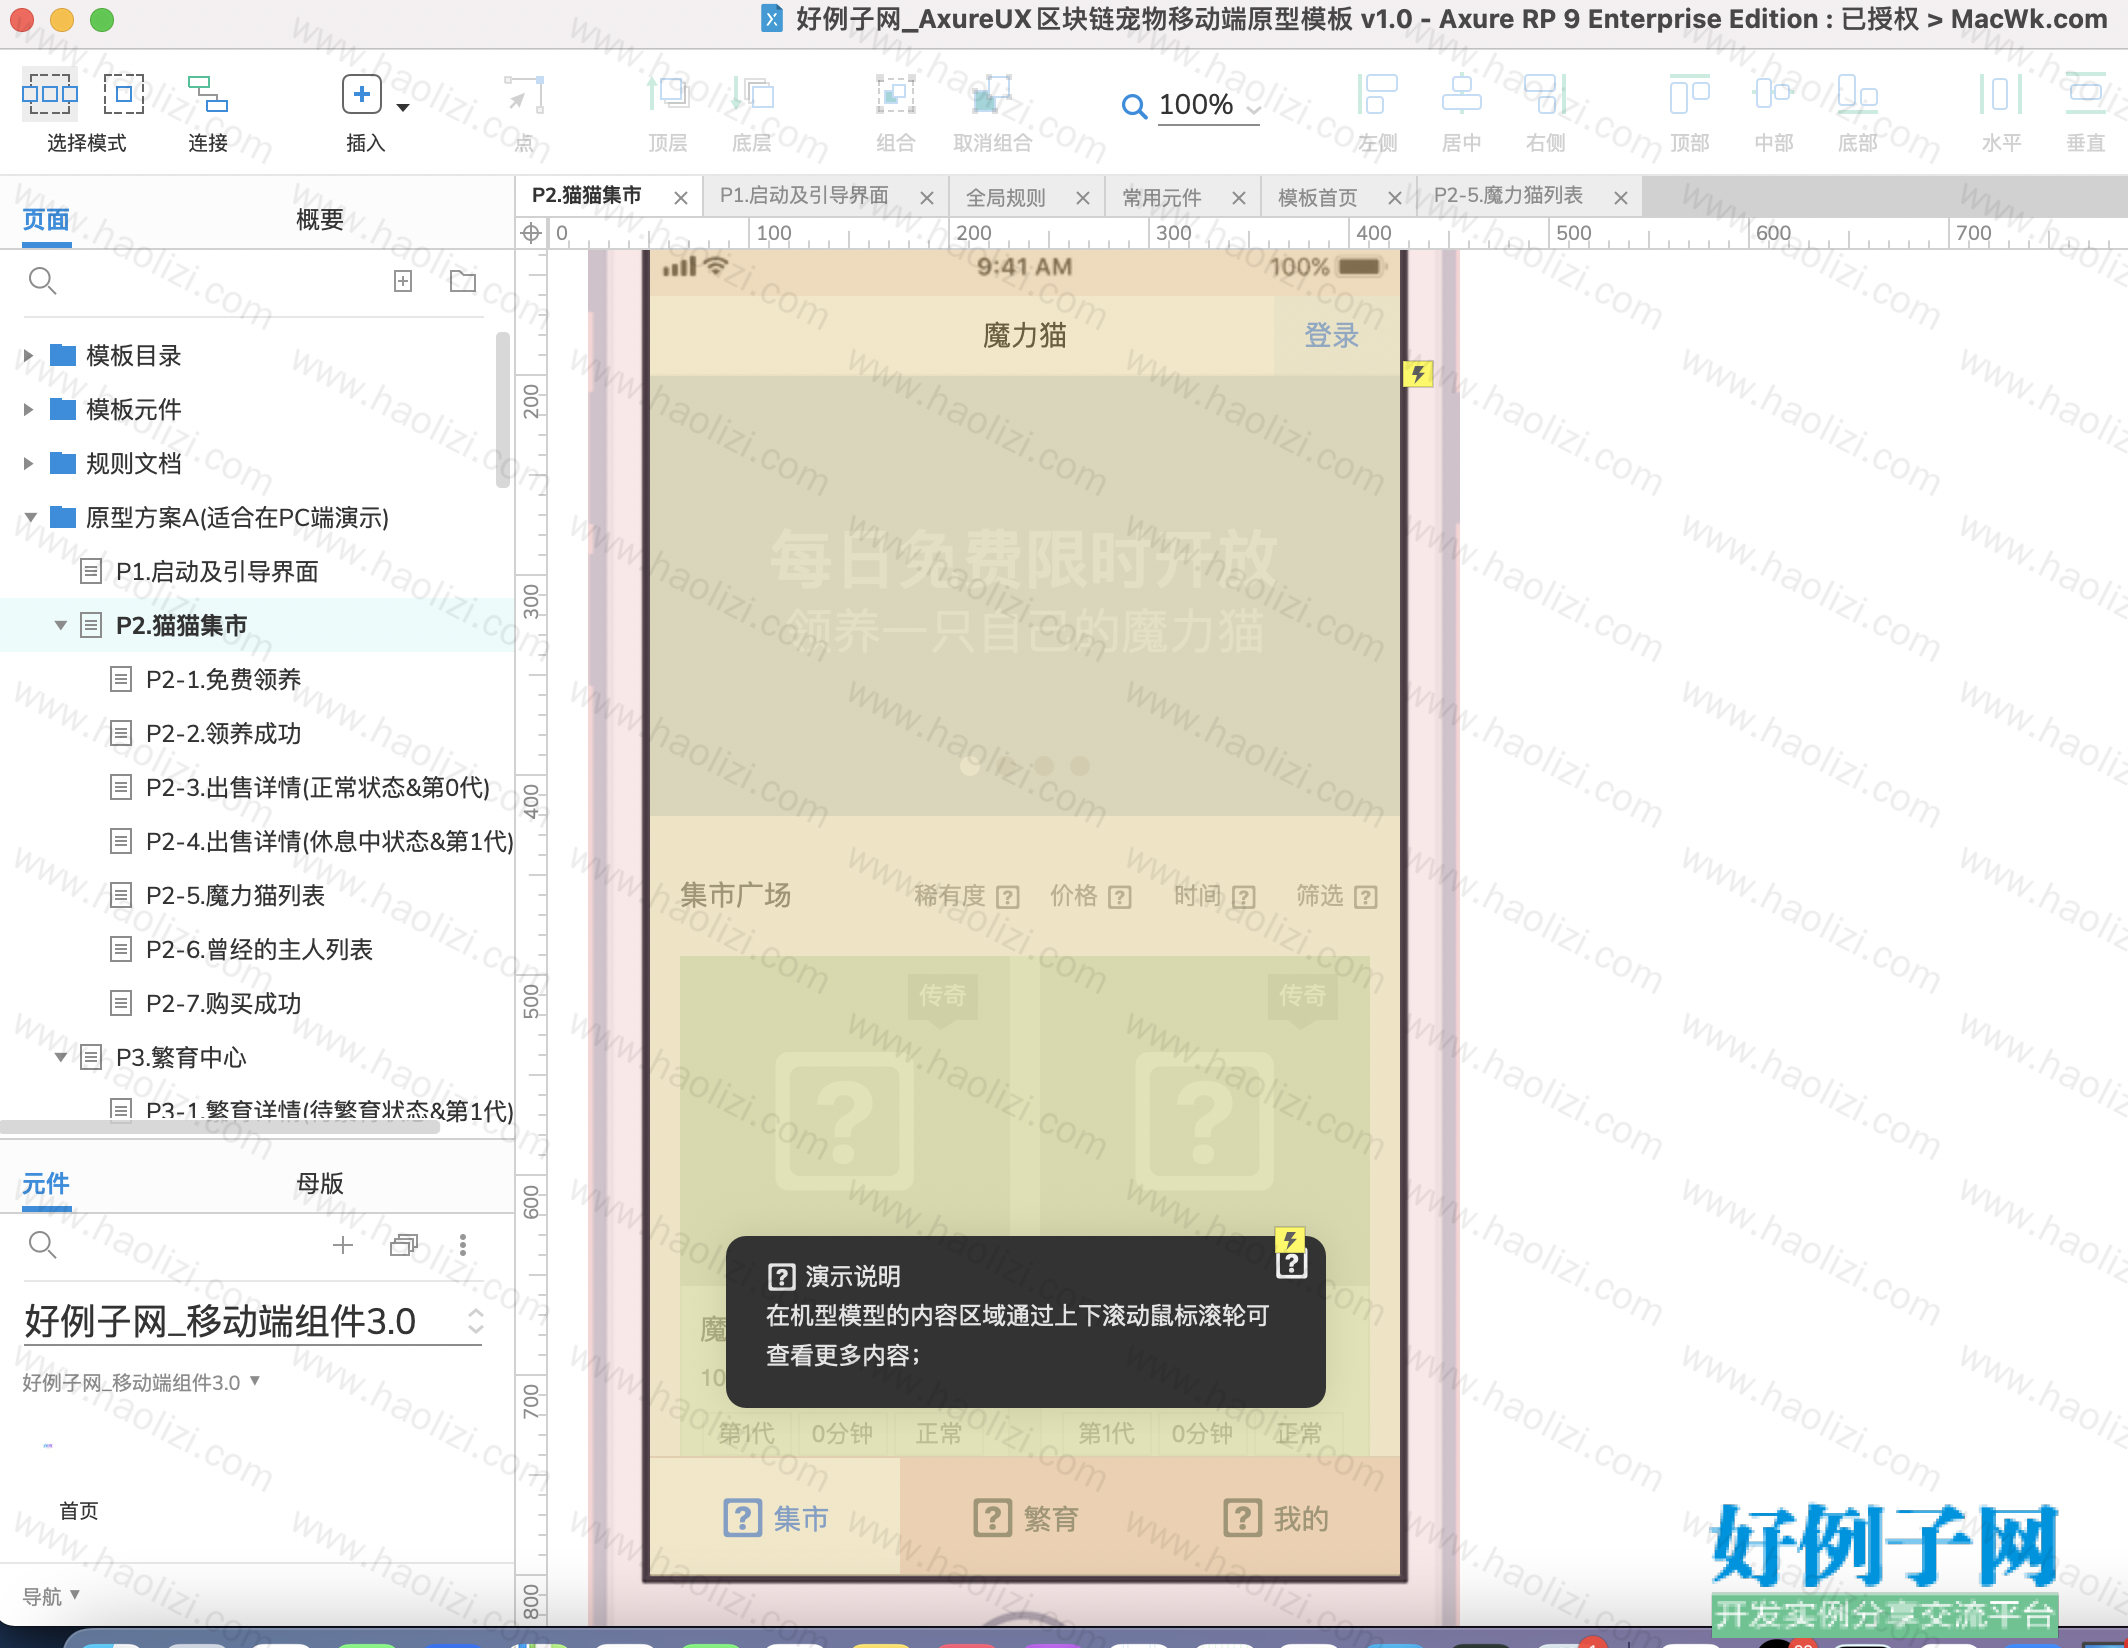Select the contained selection mode icon

124,95
